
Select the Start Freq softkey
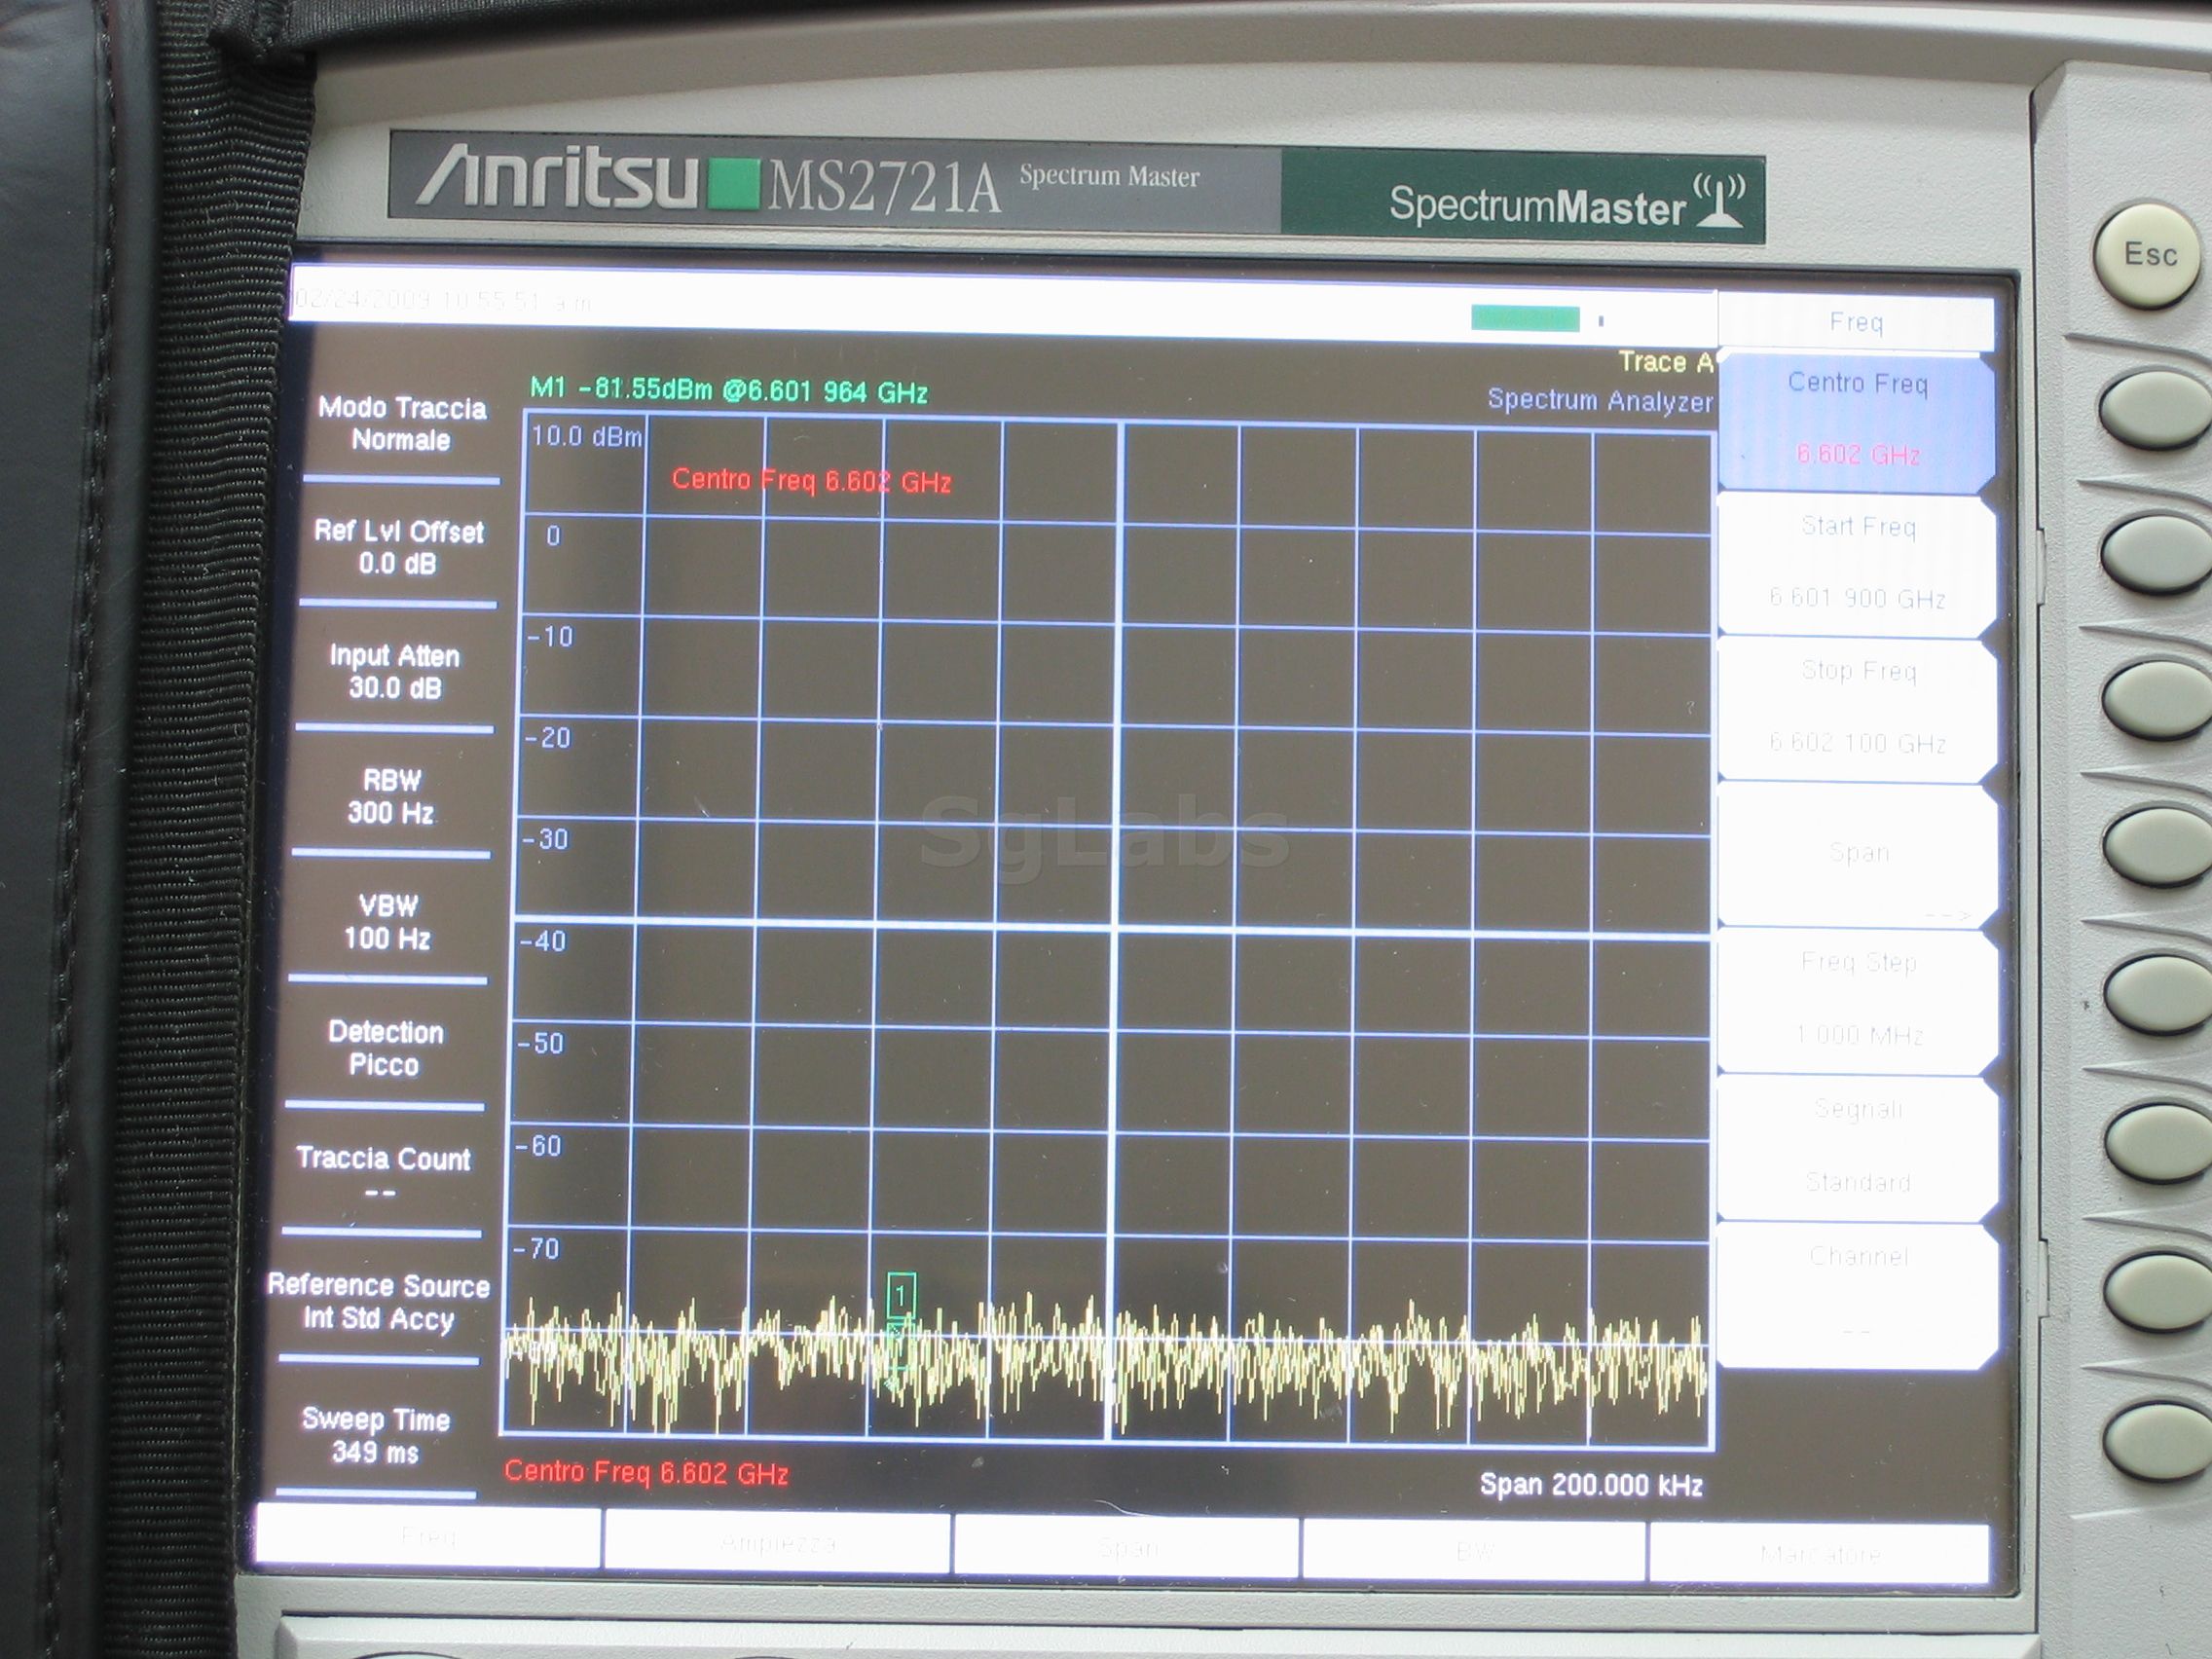coord(1857,564)
